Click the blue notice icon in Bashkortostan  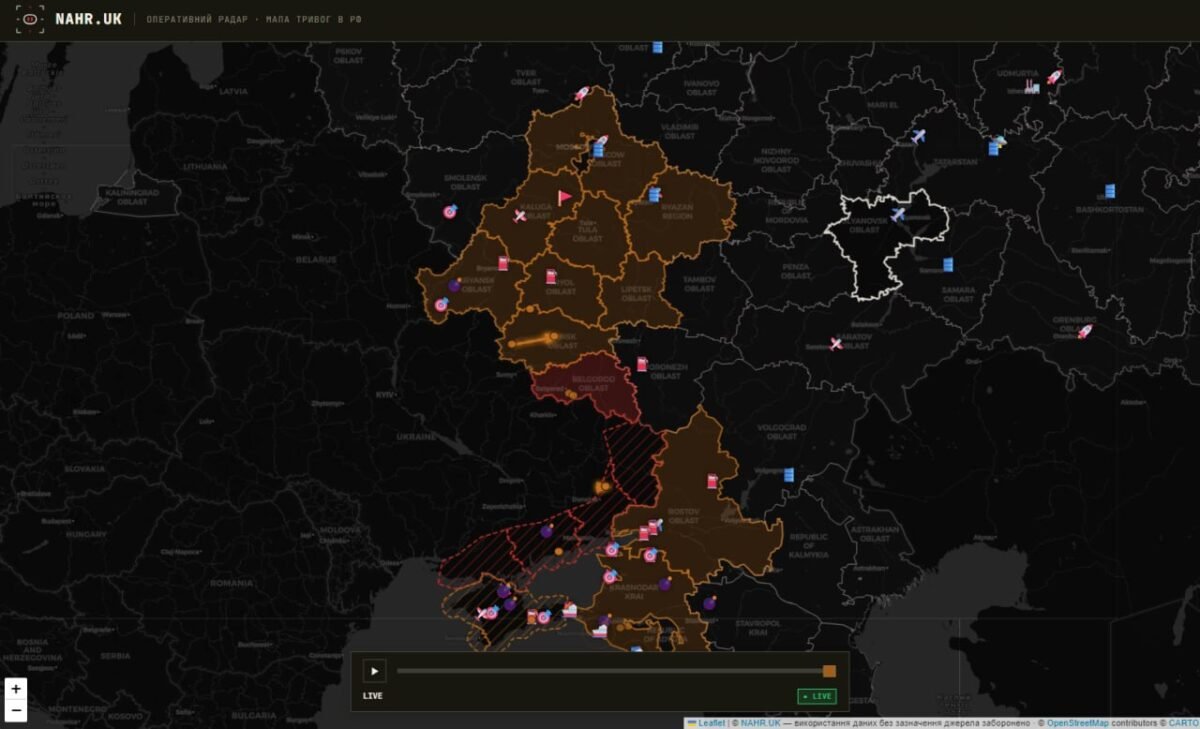[x=1110, y=191]
